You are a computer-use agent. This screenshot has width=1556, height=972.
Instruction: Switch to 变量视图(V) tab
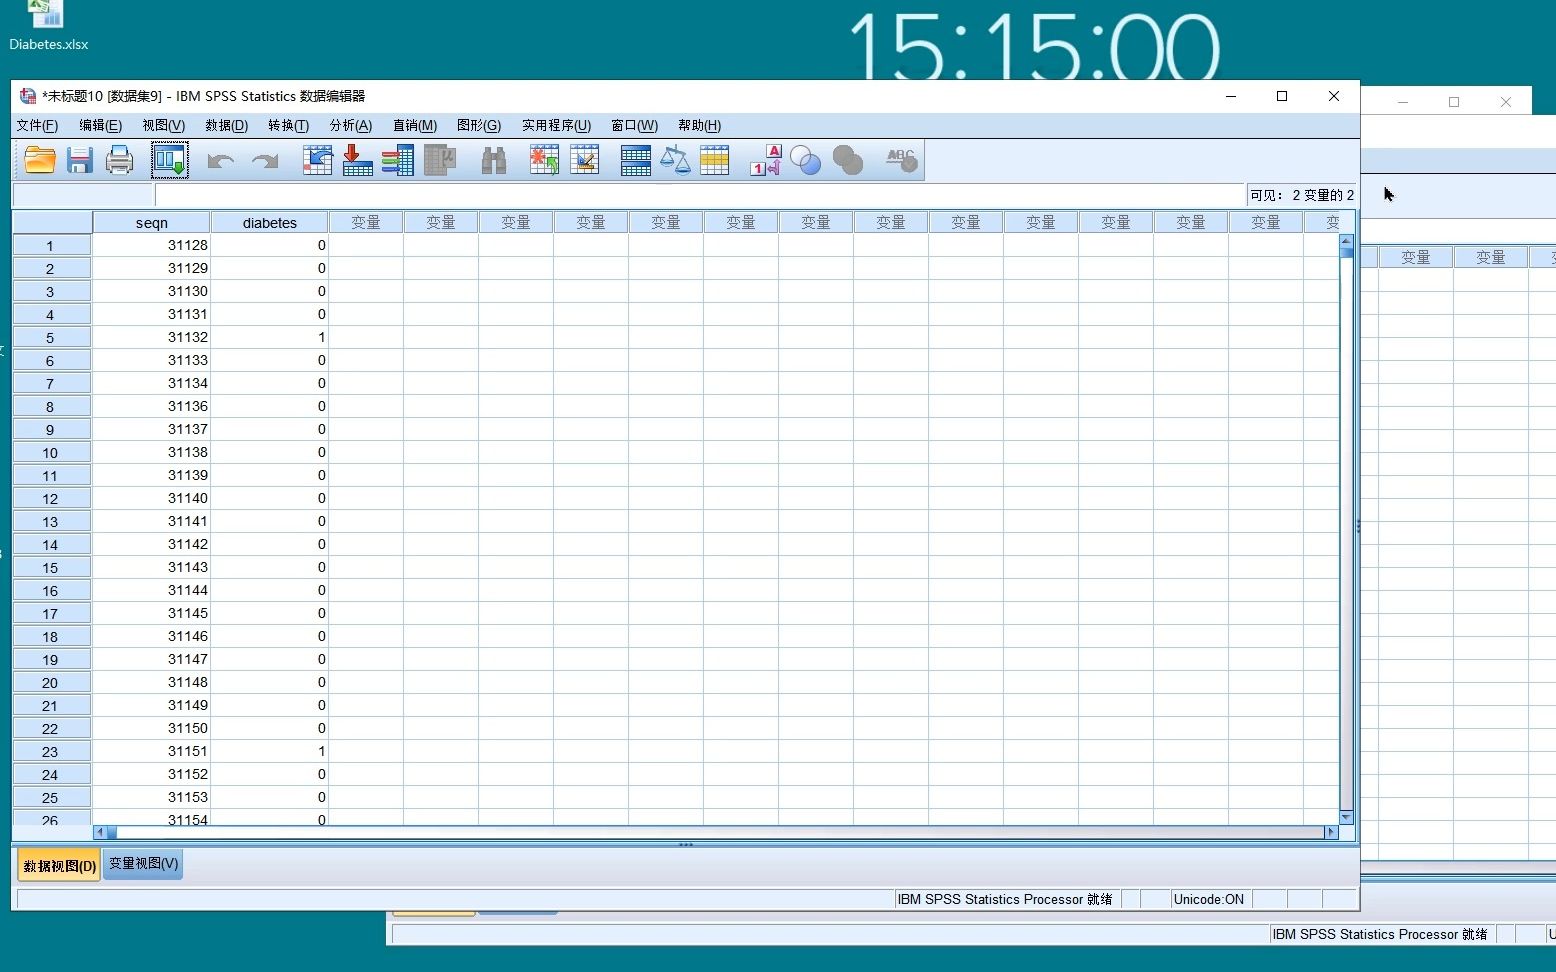pos(144,864)
